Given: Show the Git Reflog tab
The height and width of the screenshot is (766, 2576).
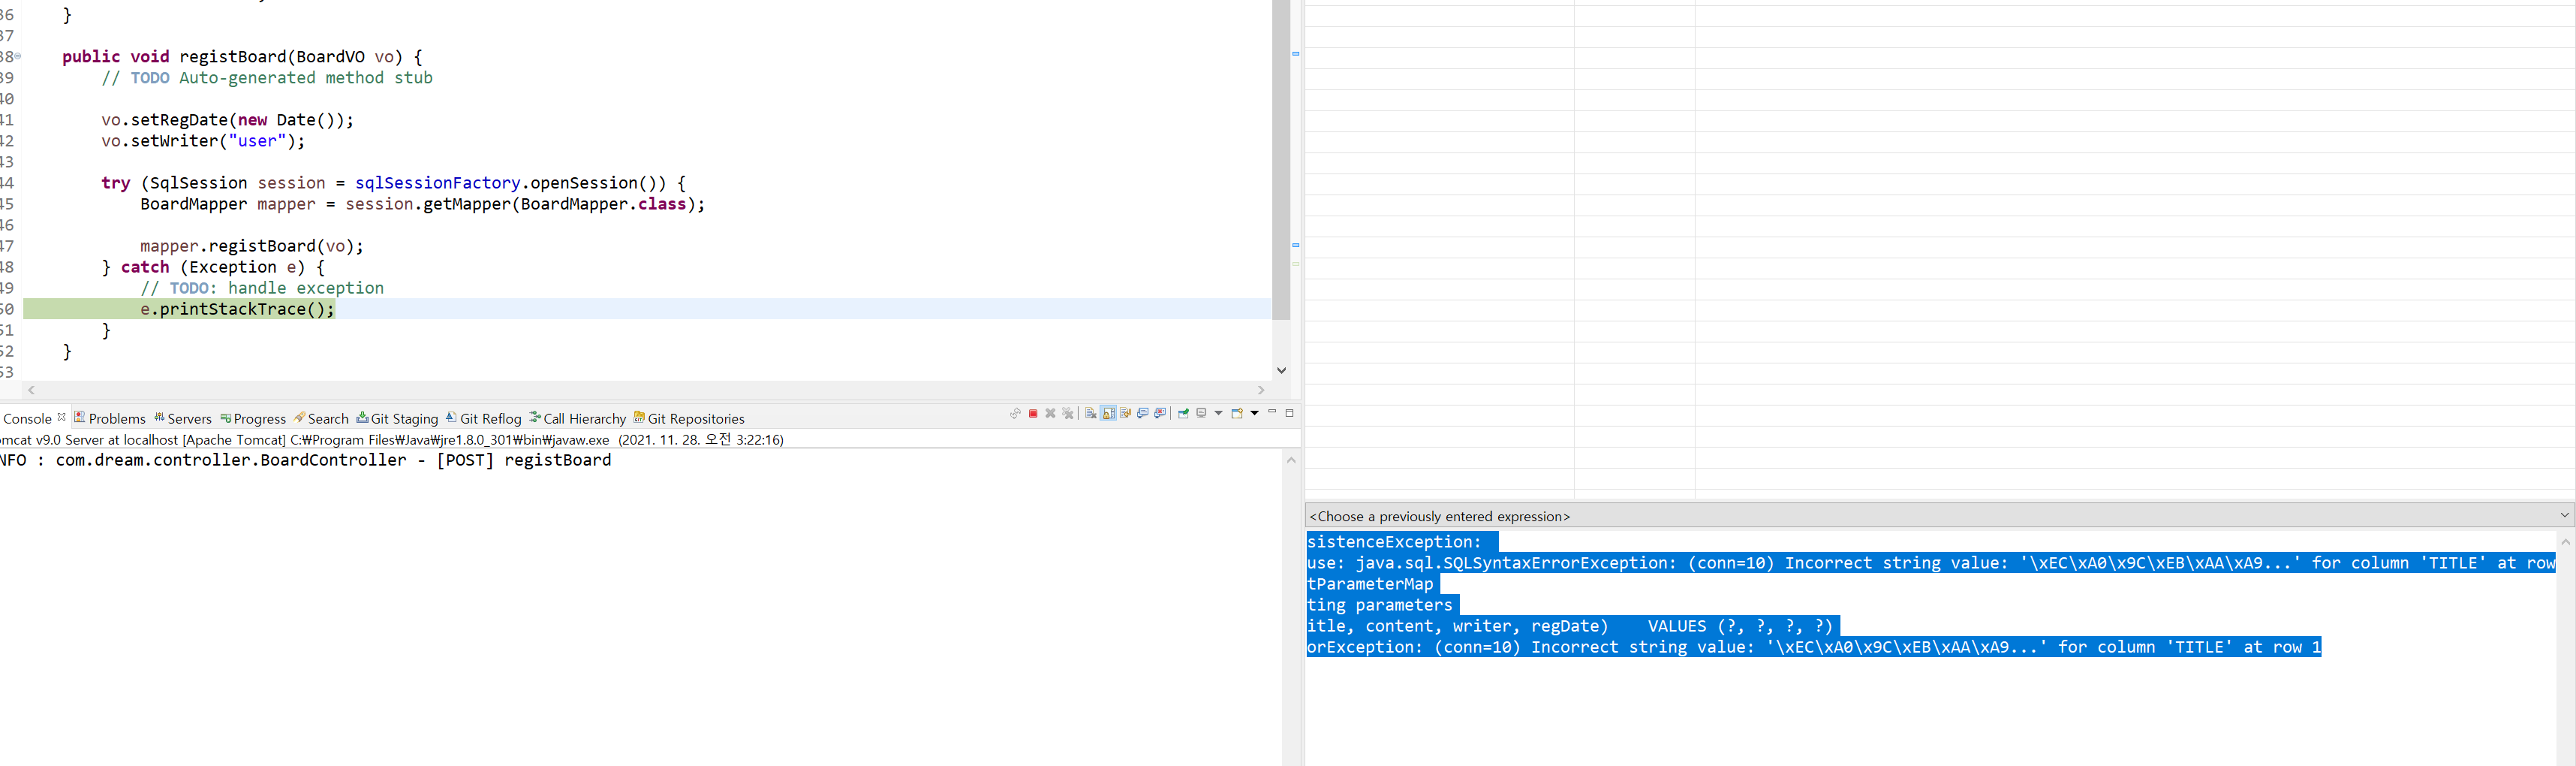Looking at the screenshot, I should 484,419.
